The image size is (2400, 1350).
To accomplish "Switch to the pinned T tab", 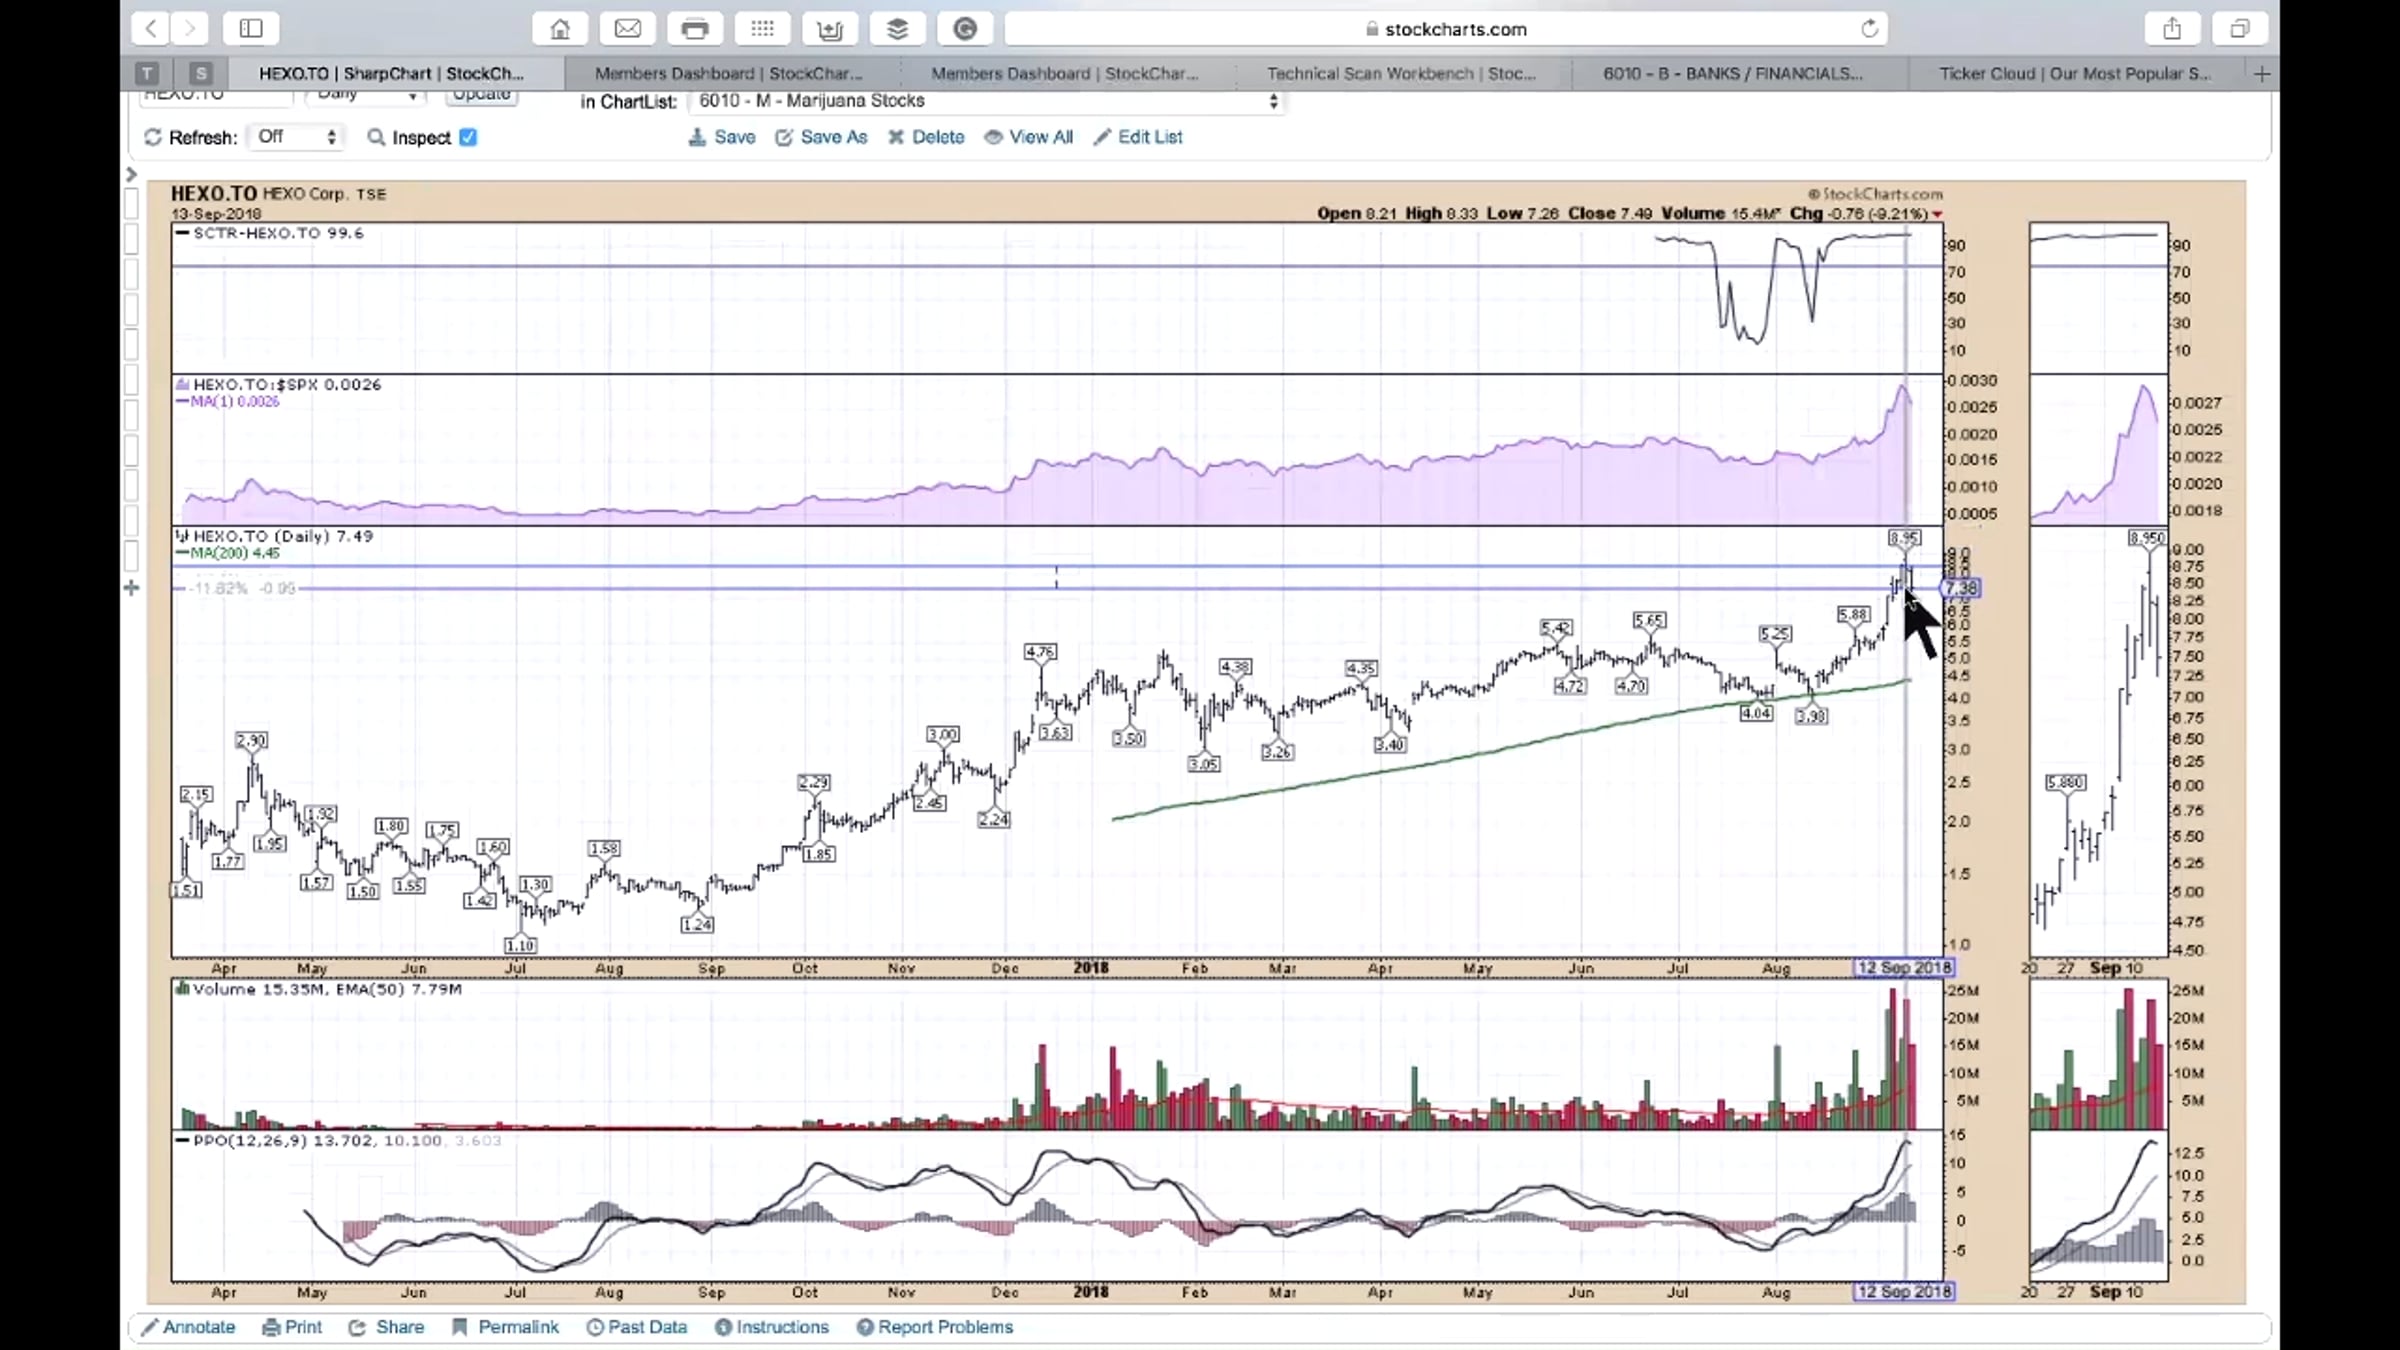I will [x=147, y=73].
